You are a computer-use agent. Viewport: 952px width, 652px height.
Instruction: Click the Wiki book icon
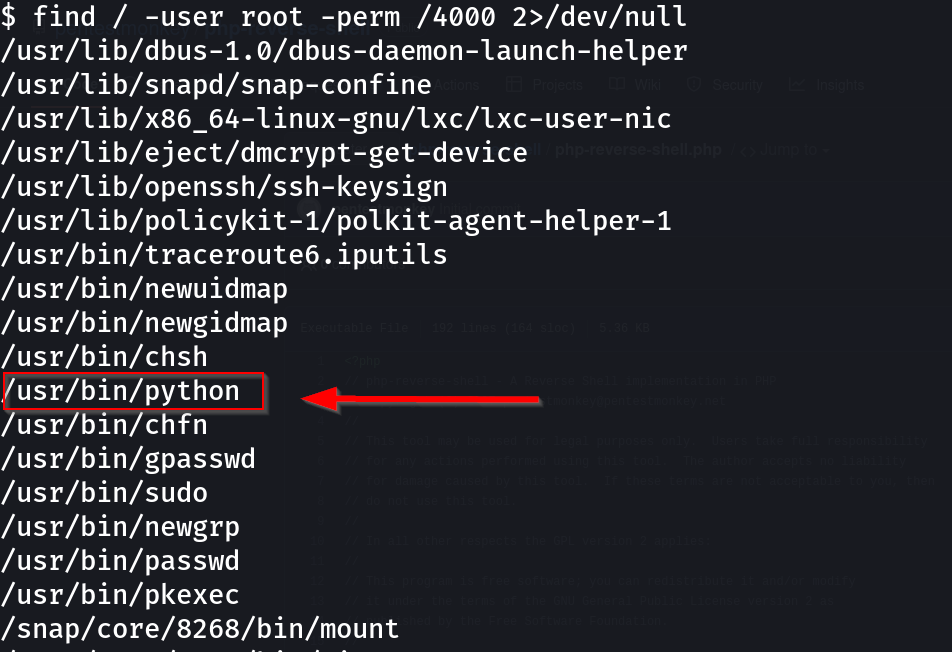[616, 85]
